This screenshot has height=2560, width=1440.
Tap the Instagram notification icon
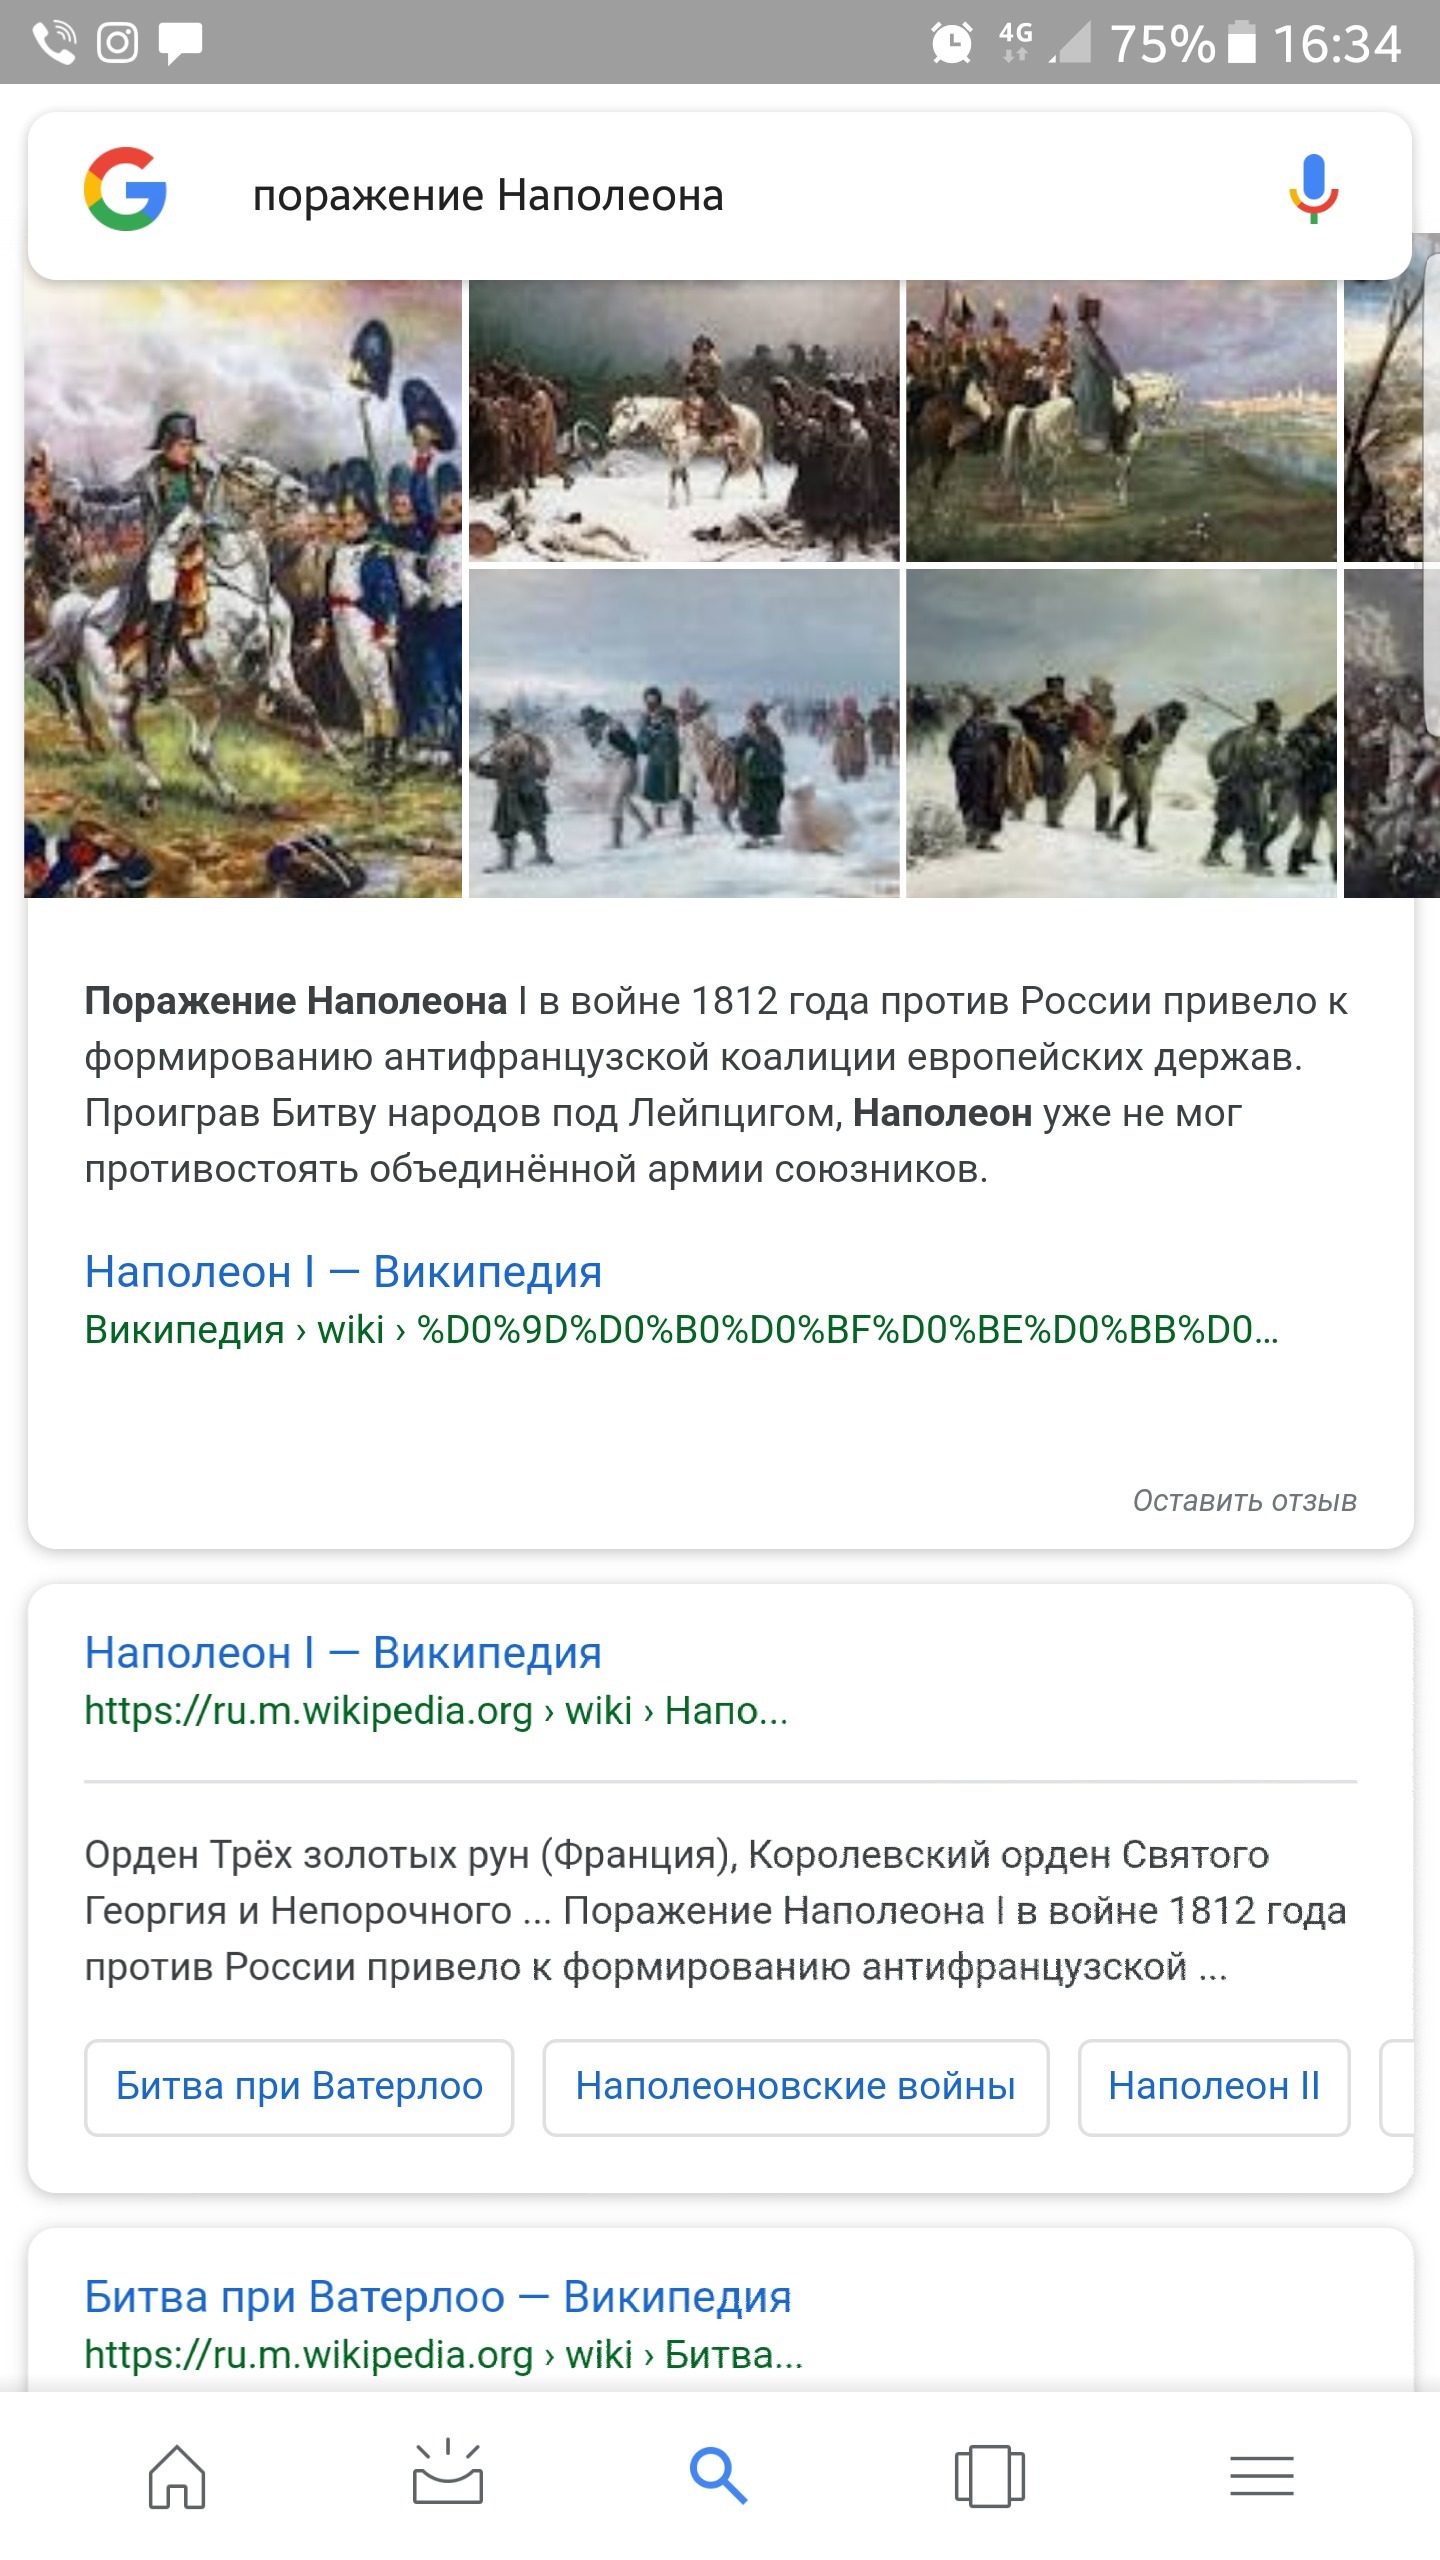click(117, 43)
